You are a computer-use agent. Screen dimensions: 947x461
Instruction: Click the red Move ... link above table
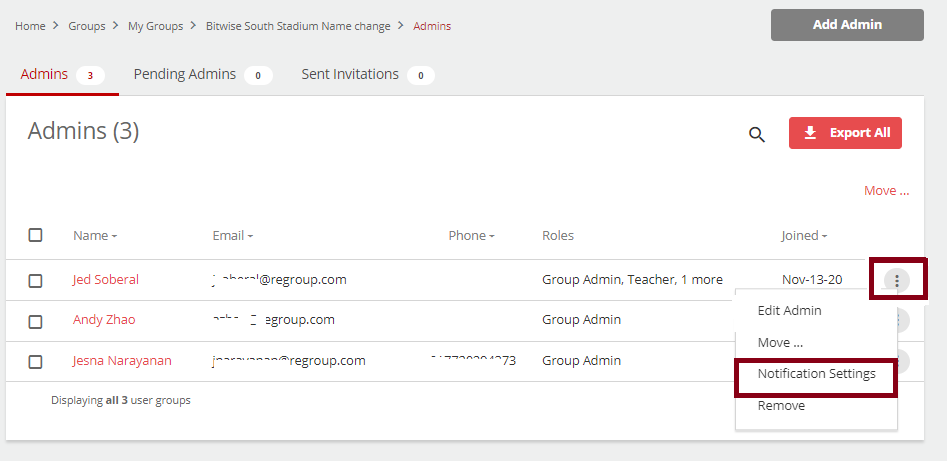[x=886, y=191]
